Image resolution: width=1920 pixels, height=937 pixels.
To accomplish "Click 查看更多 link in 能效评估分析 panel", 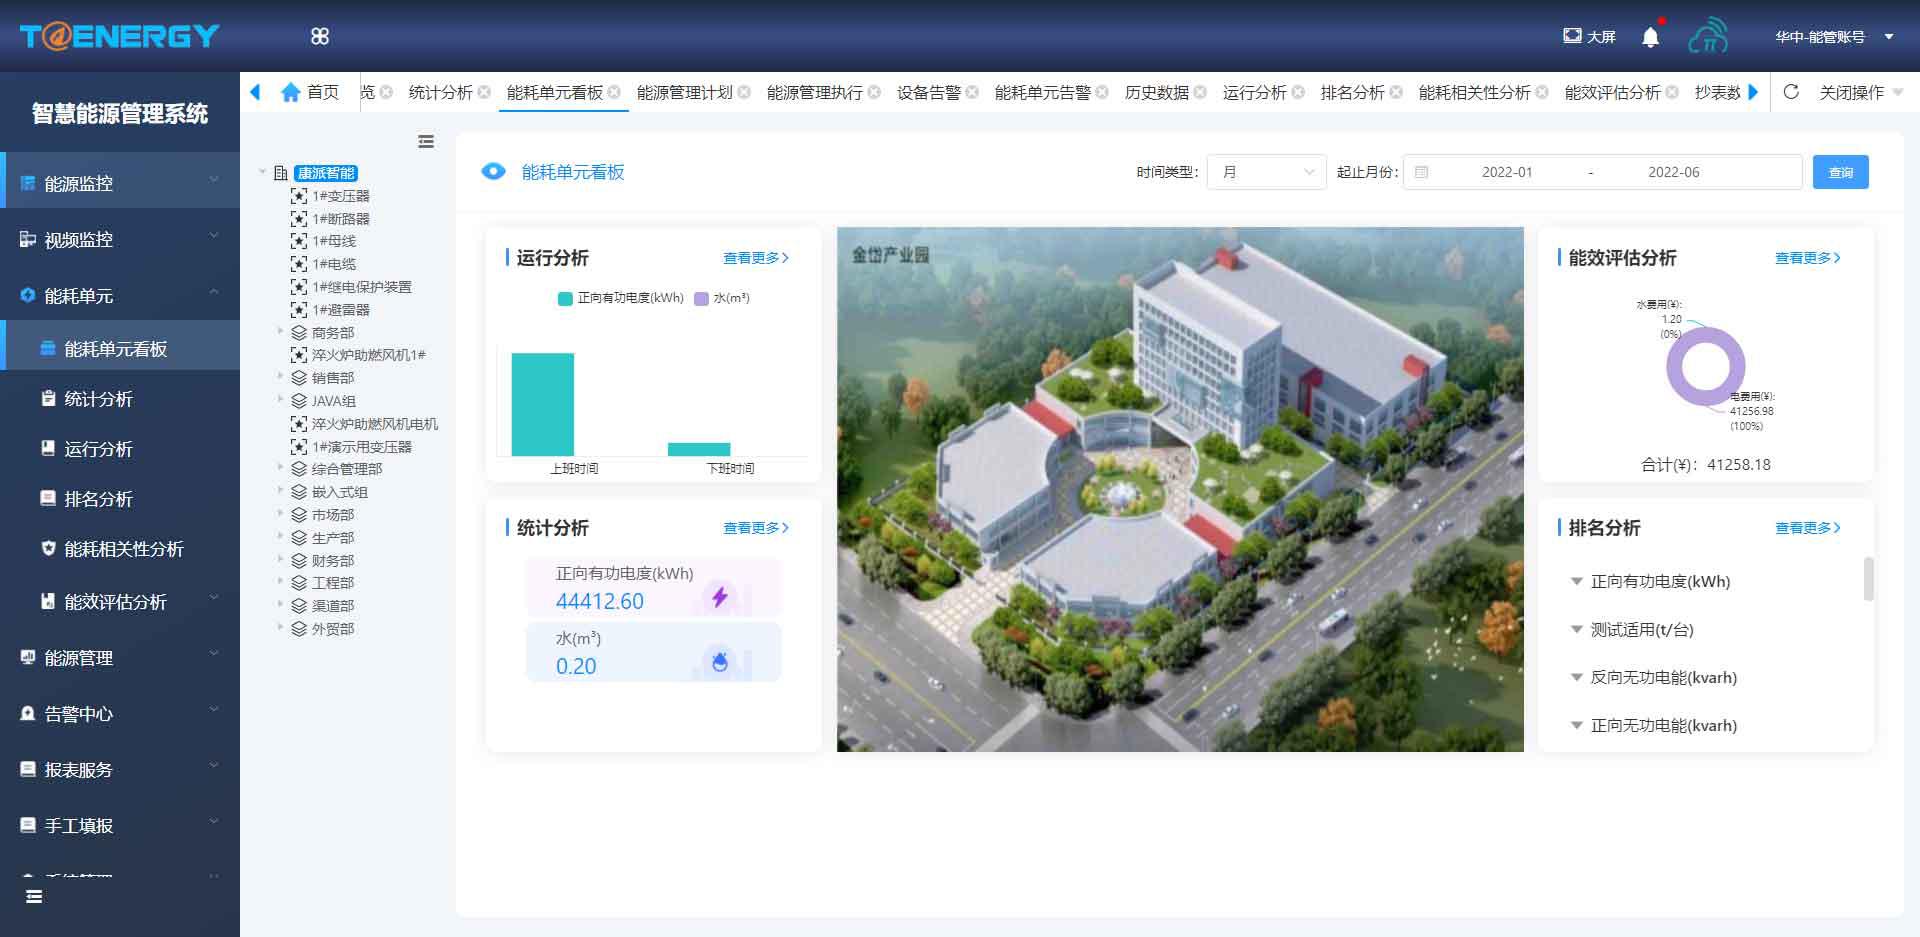I will pos(1807,258).
